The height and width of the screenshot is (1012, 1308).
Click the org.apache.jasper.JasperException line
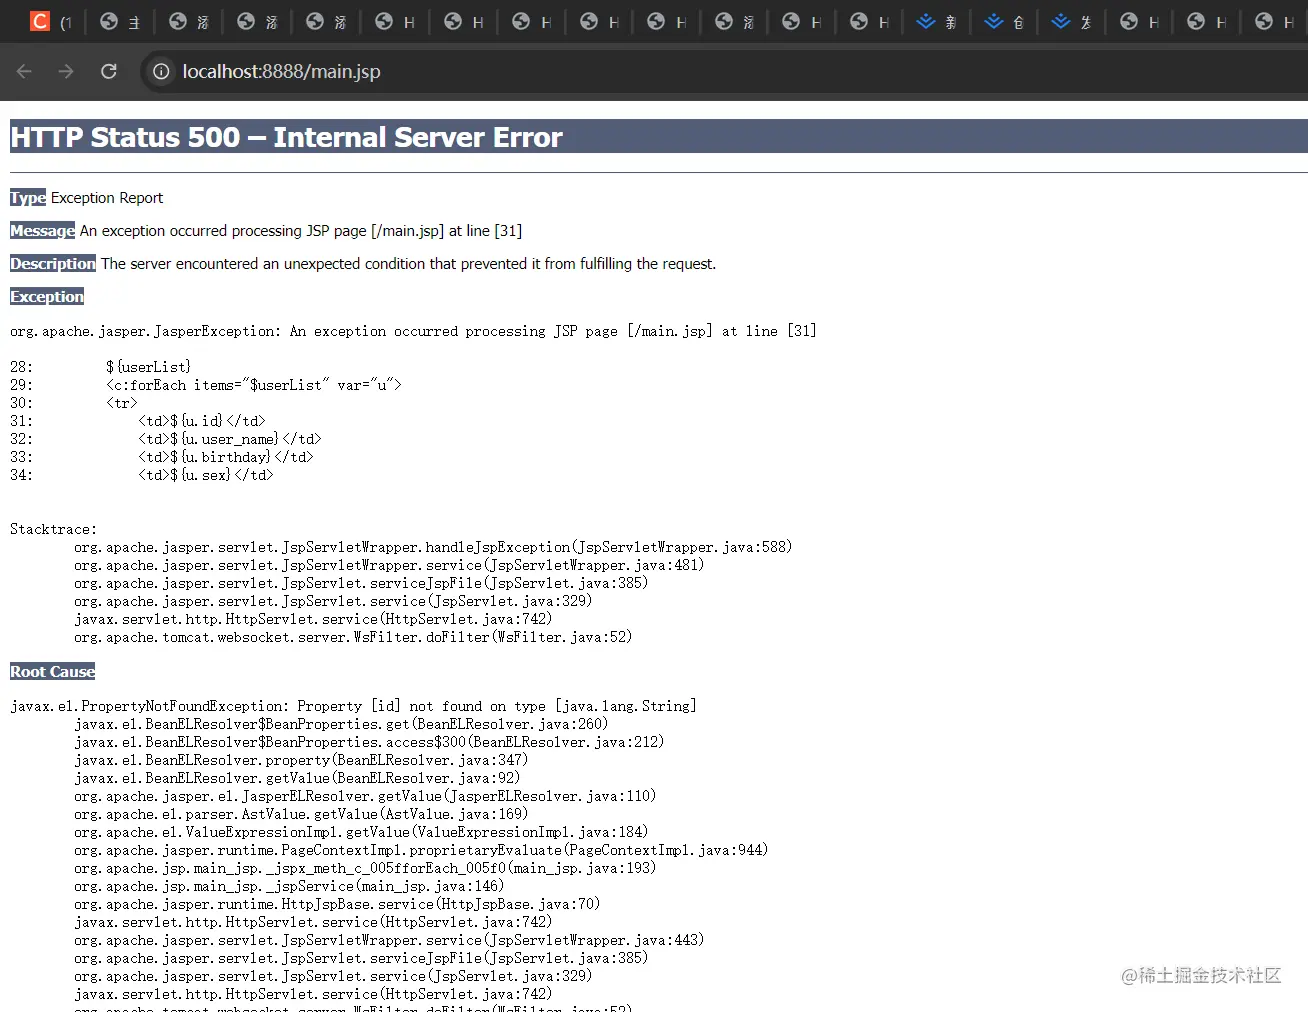coord(413,331)
